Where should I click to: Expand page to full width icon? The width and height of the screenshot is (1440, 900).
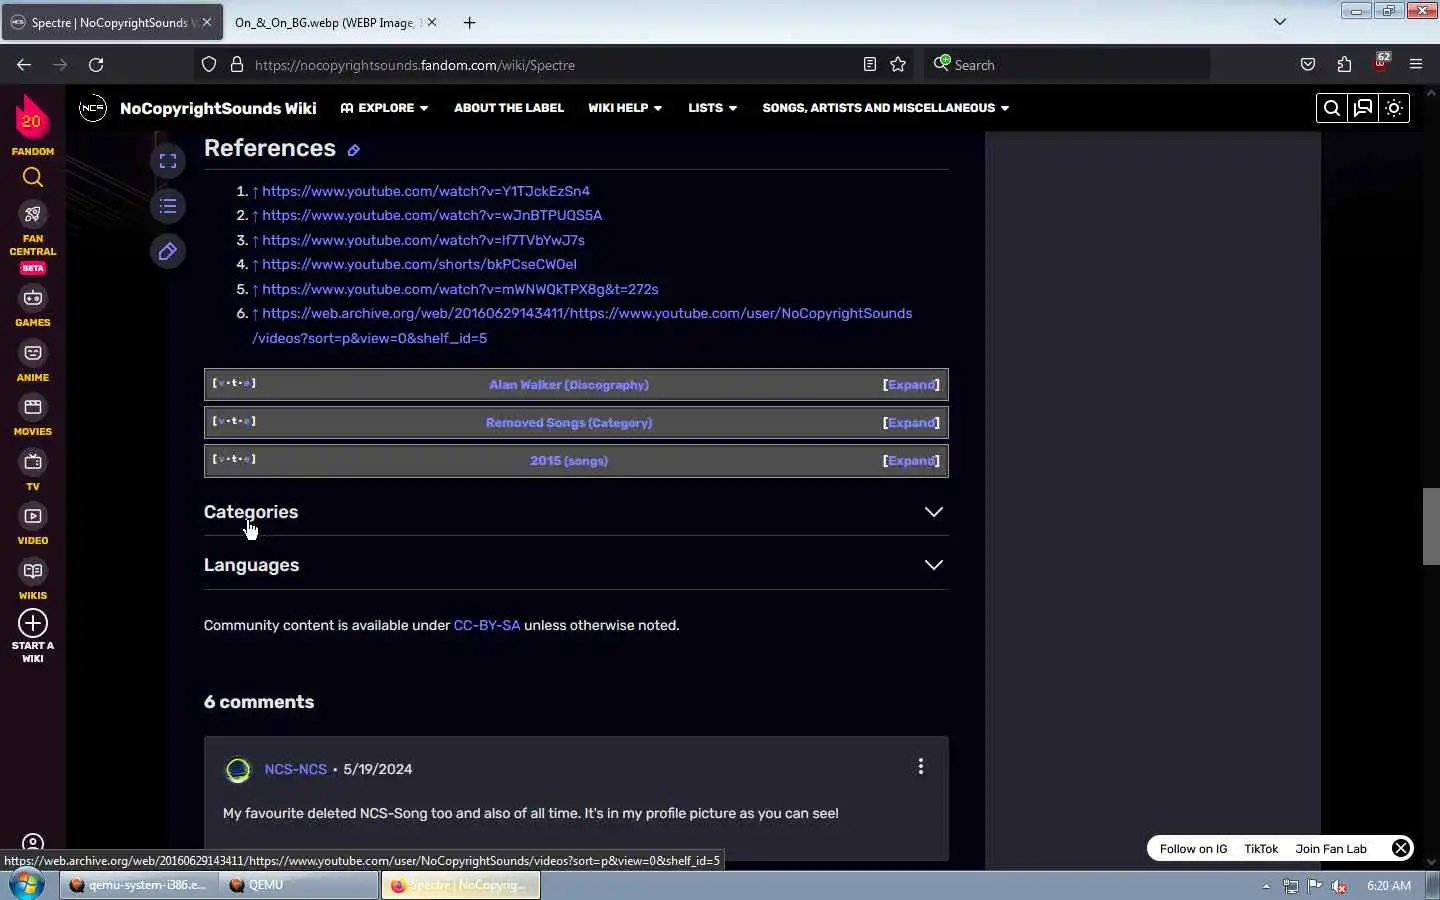pyautogui.click(x=168, y=161)
